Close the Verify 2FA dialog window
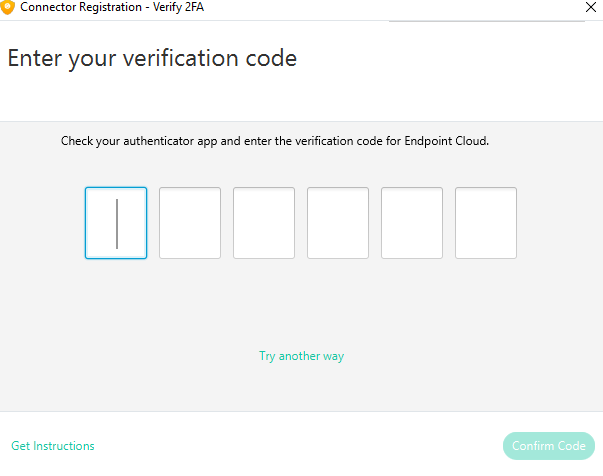This screenshot has width=603, height=476. click(x=591, y=7)
